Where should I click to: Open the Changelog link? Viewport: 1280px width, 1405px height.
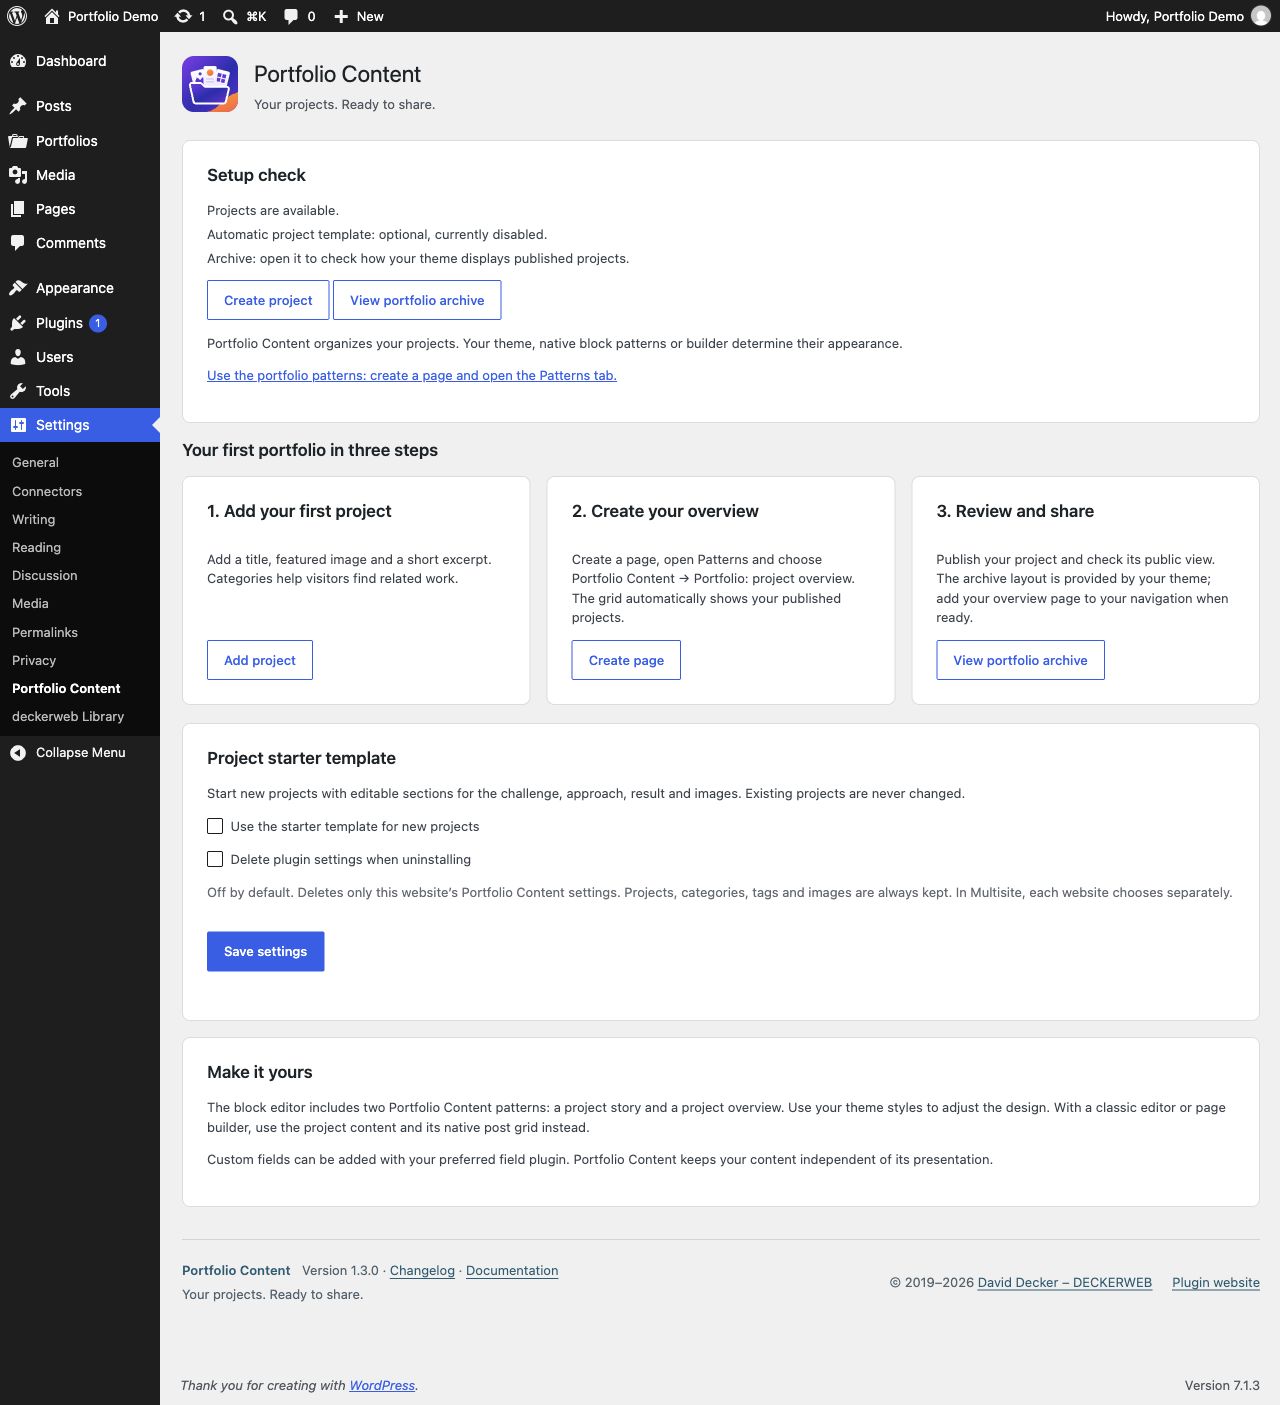pyautogui.click(x=422, y=1270)
